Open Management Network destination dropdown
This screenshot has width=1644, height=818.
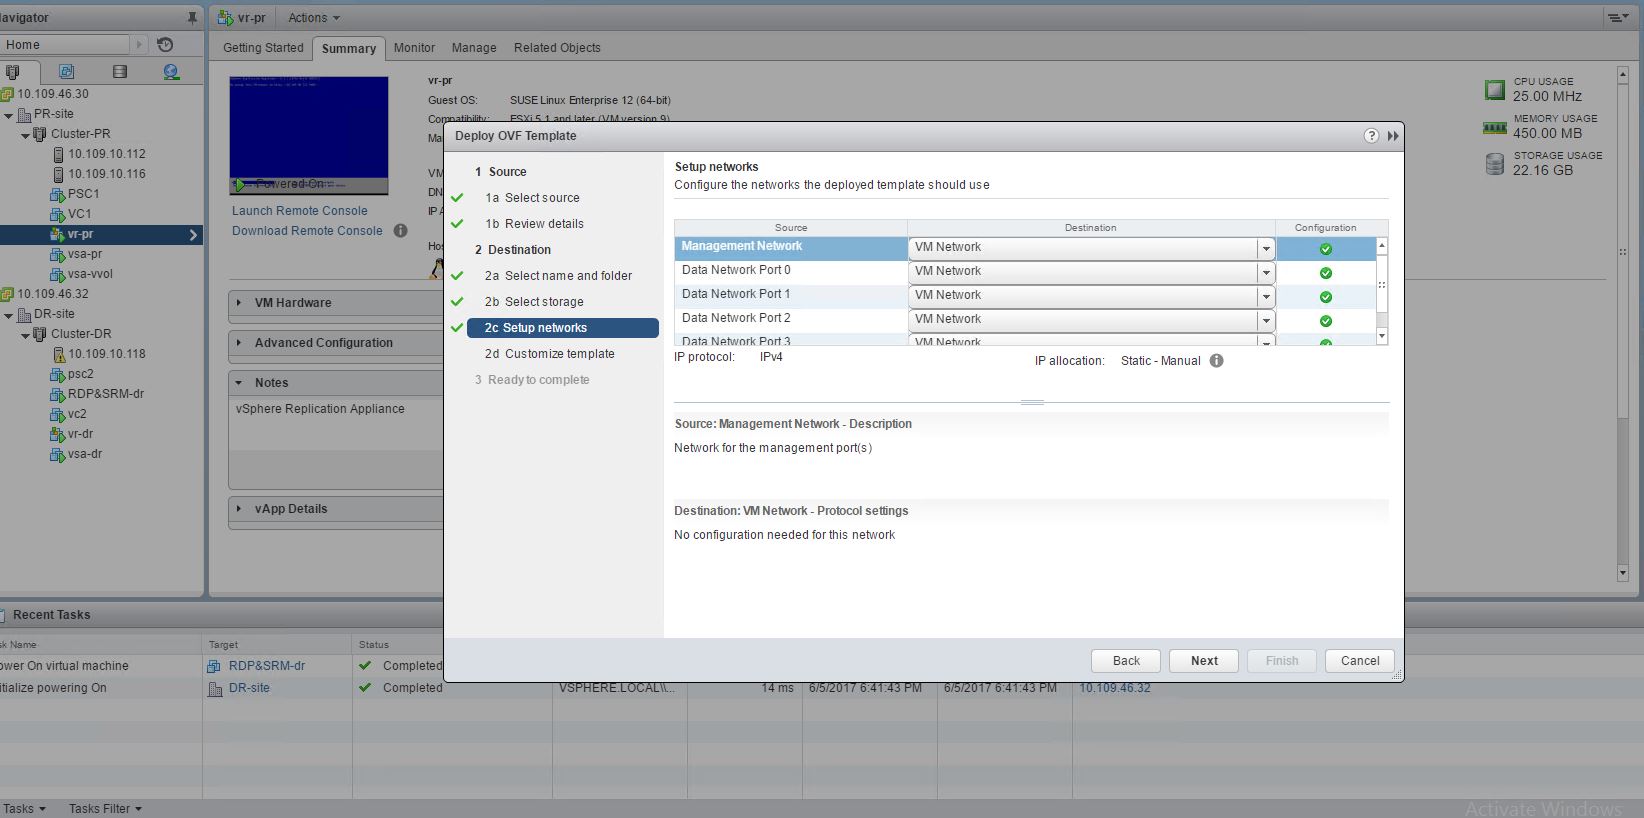point(1266,248)
